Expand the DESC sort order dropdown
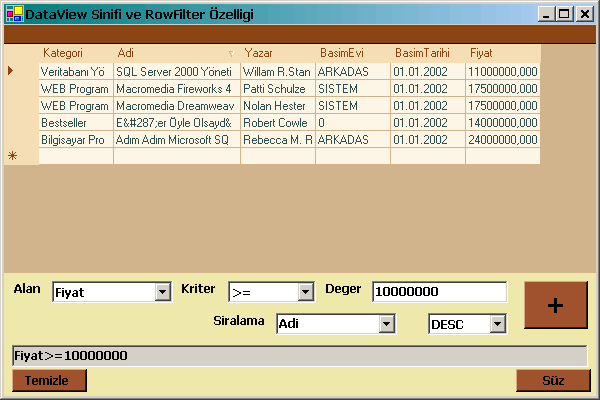Image resolution: width=600 pixels, height=400 pixels. point(497,324)
